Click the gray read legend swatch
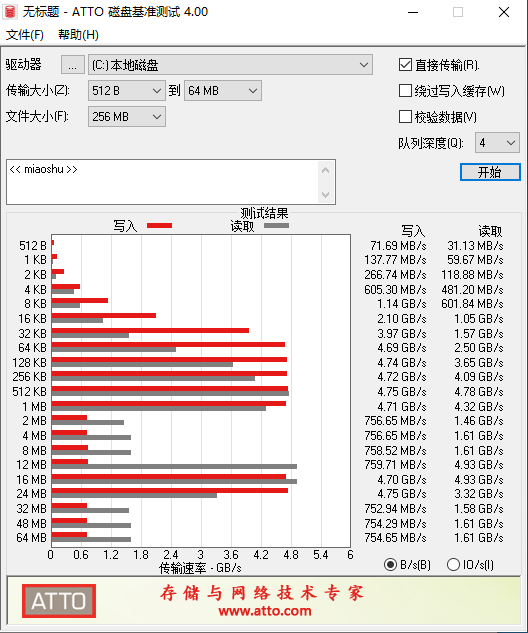This screenshot has width=528, height=633. coord(277,226)
